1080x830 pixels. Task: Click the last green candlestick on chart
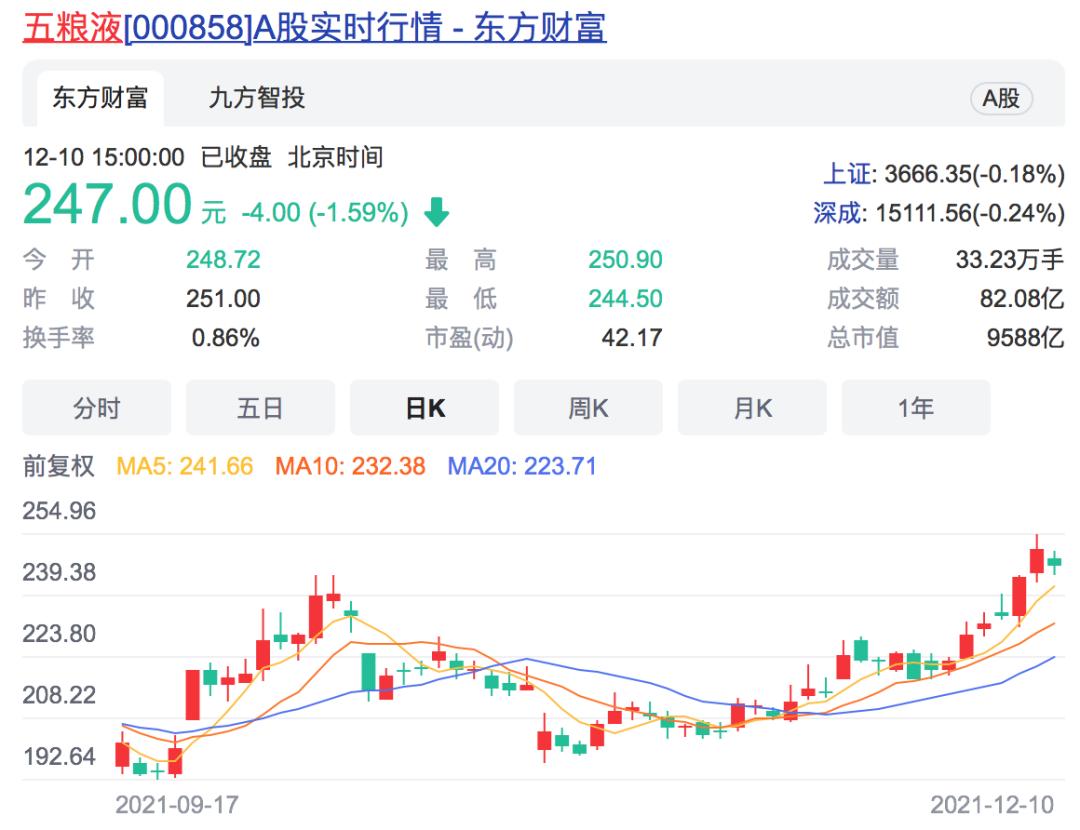[1055, 562]
